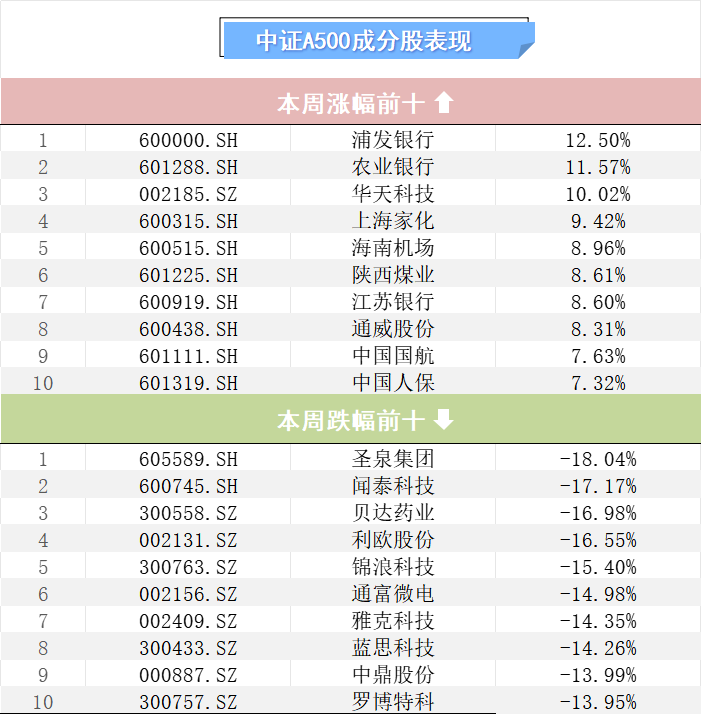Click stock code 601225.SH

pyautogui.click(x=188, y=275)
